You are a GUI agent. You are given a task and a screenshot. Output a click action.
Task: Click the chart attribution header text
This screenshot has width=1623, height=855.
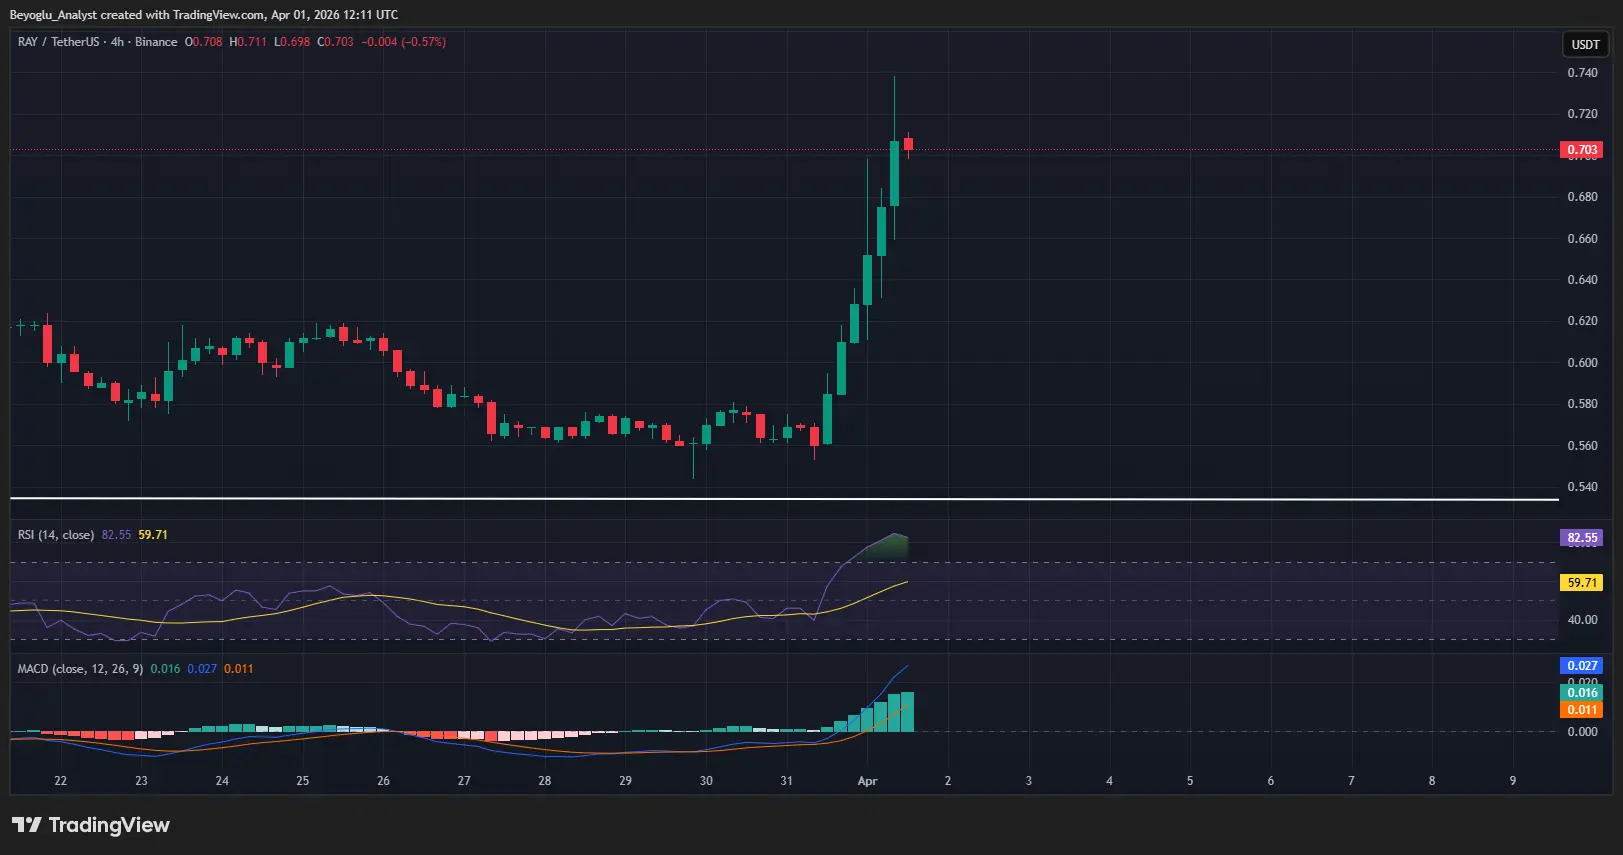pos(204,15)
